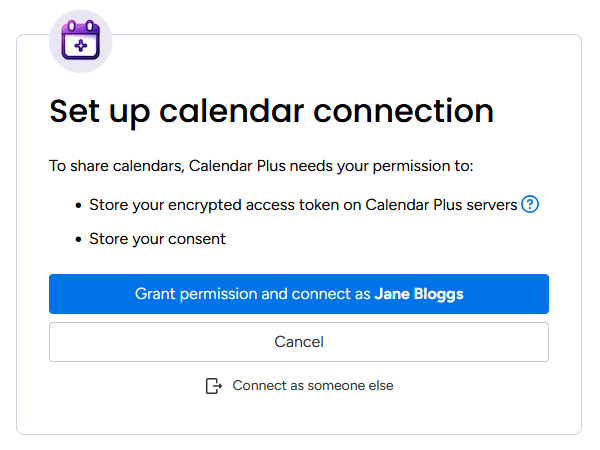Click the plus symbol inside calendar logo

(x=80, y=45)
